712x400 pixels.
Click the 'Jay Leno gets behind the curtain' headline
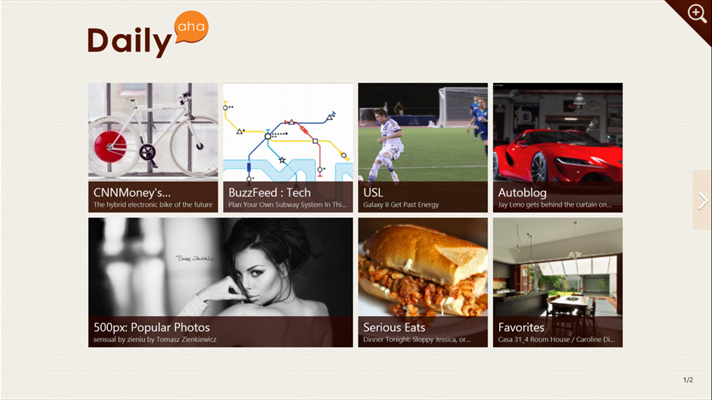click(x=554, y=205)
